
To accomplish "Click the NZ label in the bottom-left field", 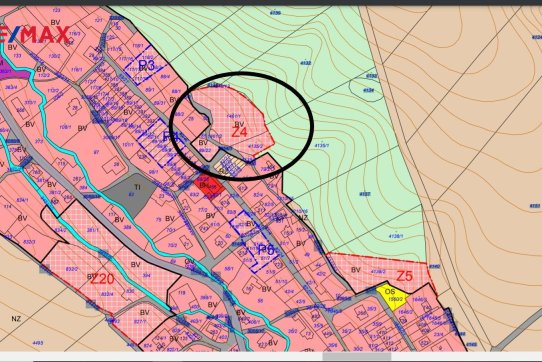I will (16, 319).
